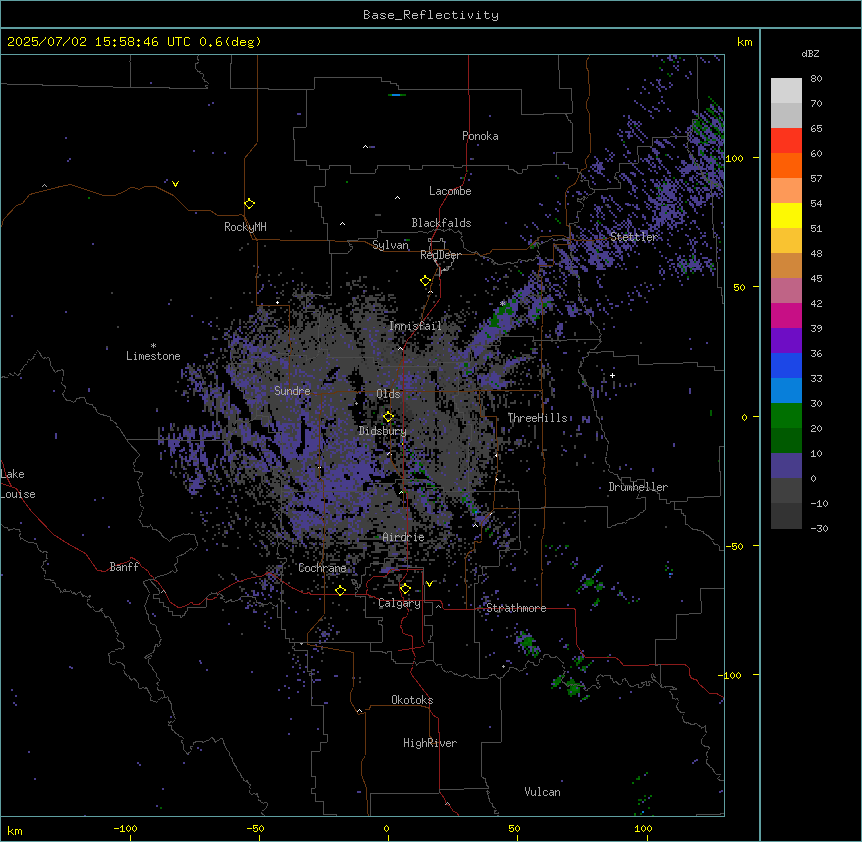Select the light gray 70-80 dBZ swatch
This screenshot has height=842, width=862.
click(x=786, y=91)
